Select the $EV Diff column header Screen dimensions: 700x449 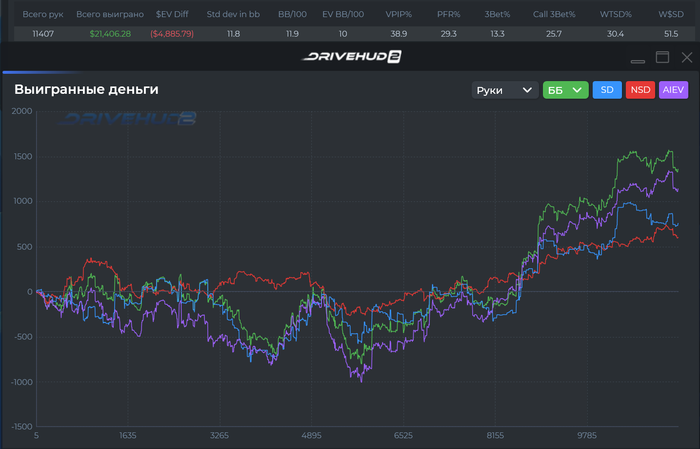click(x=172, y=15)
